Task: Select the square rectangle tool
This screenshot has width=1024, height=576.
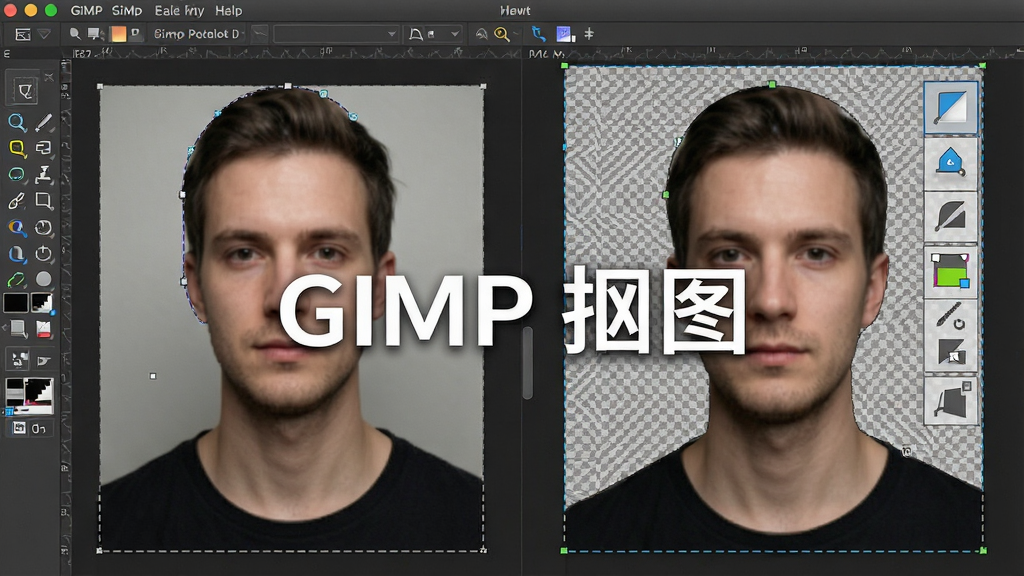Action: [x=44, y=200]
